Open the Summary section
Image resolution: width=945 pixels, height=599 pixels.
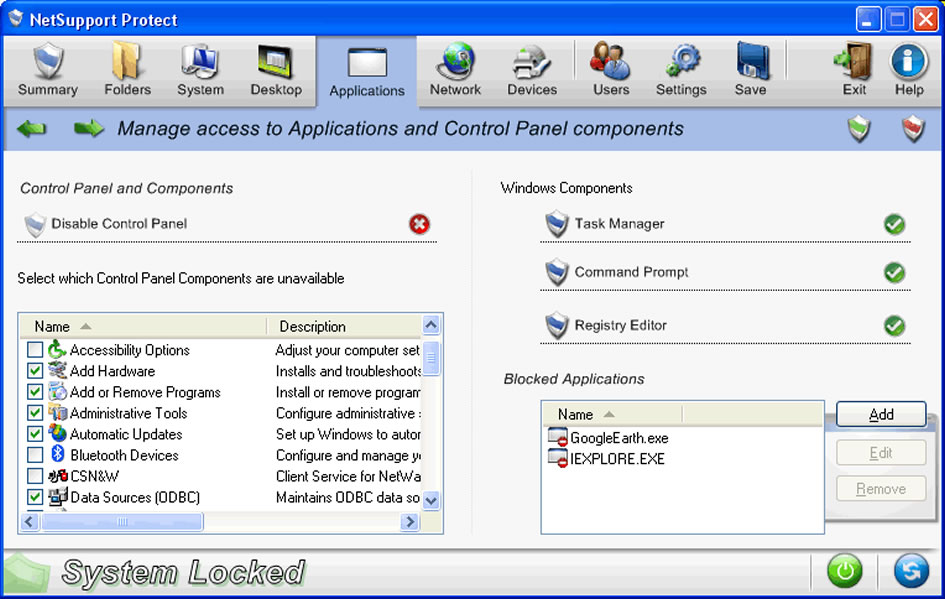pyautogui.click(x=48, y=71)
